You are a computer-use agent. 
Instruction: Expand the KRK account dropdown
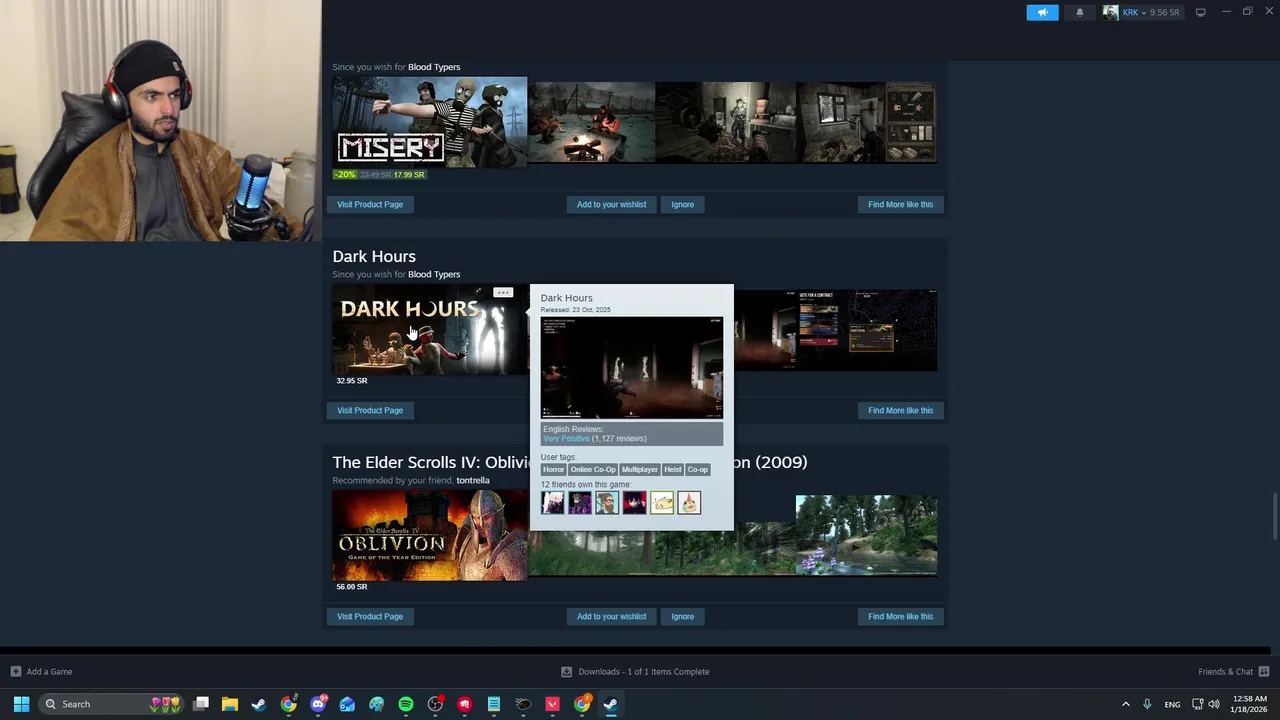pyautogui.click(x=1135, y=12)
